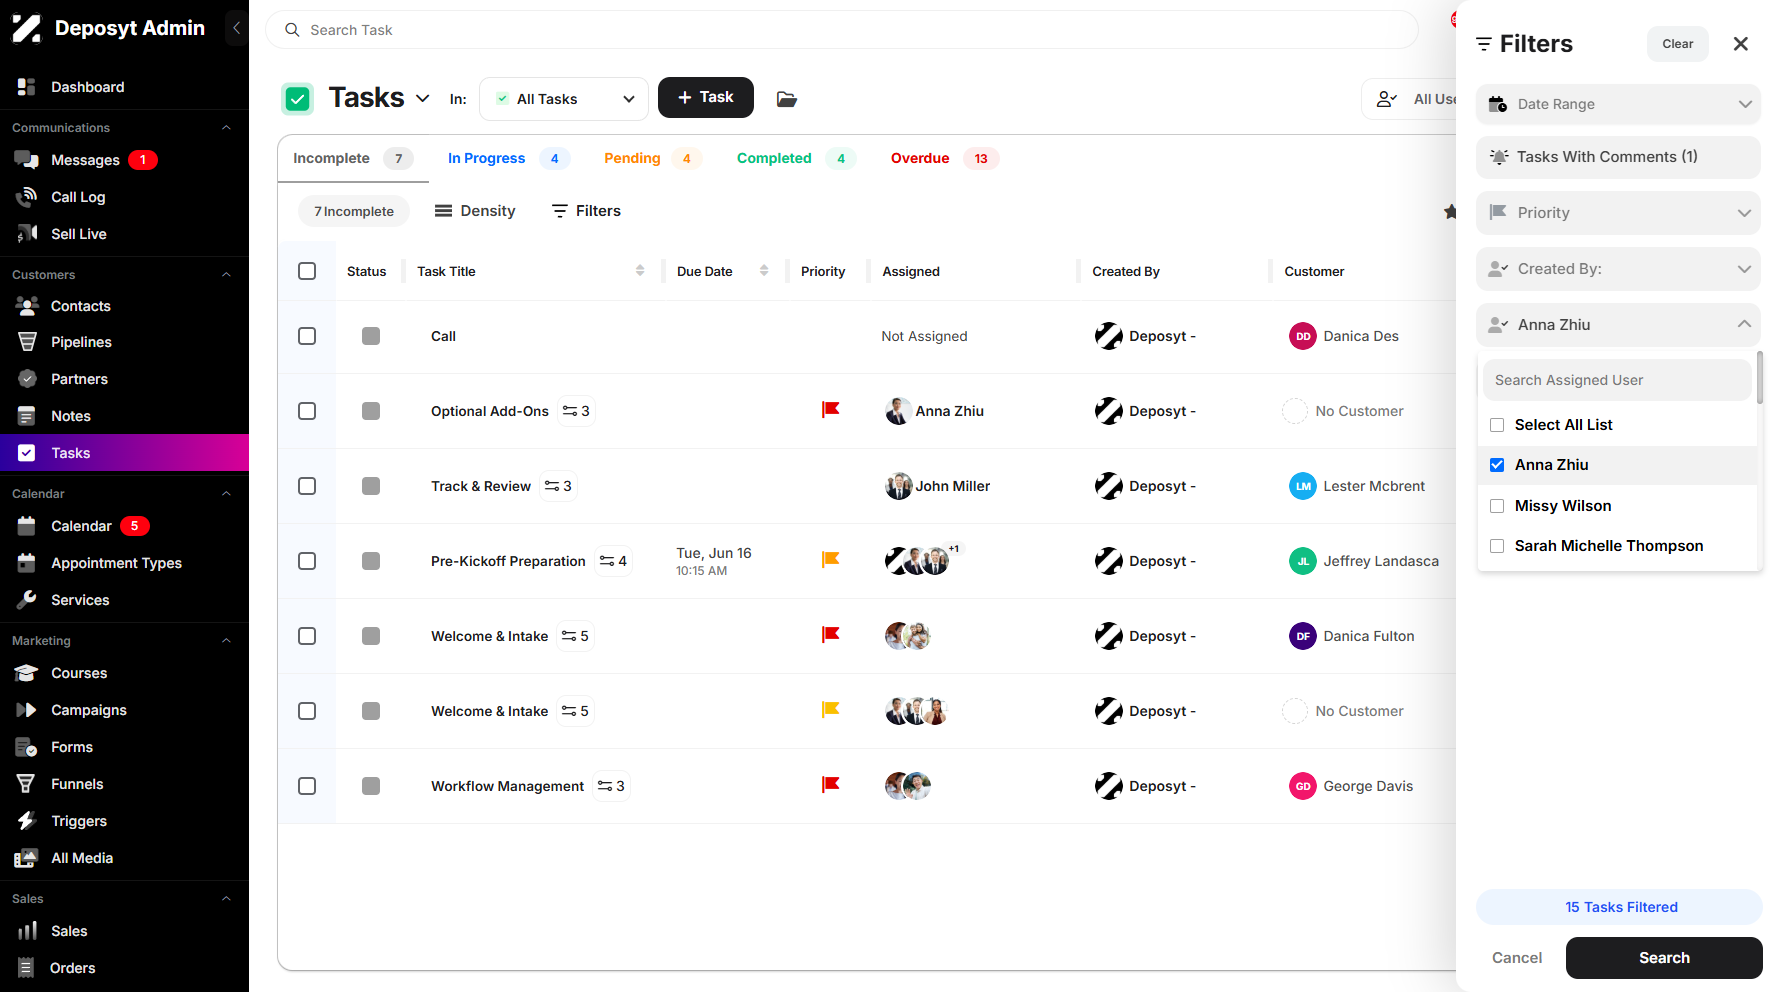
Task: Open the Pipelines funnel icon
Action: pos(27,342)
